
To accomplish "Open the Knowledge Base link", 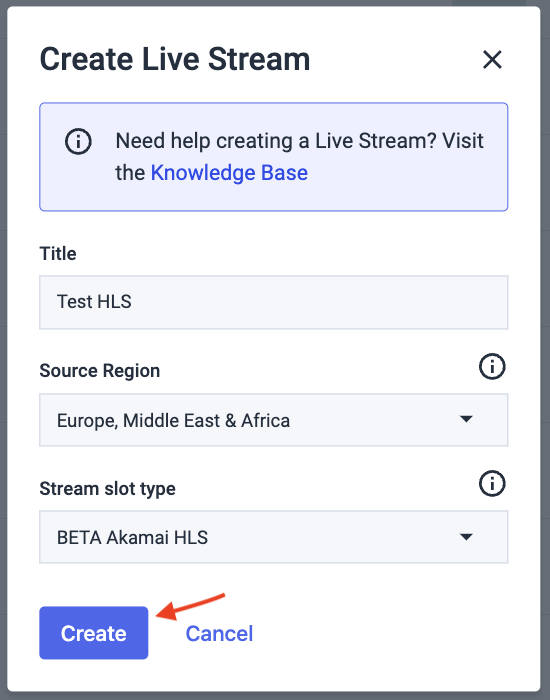I will [229, 173].
